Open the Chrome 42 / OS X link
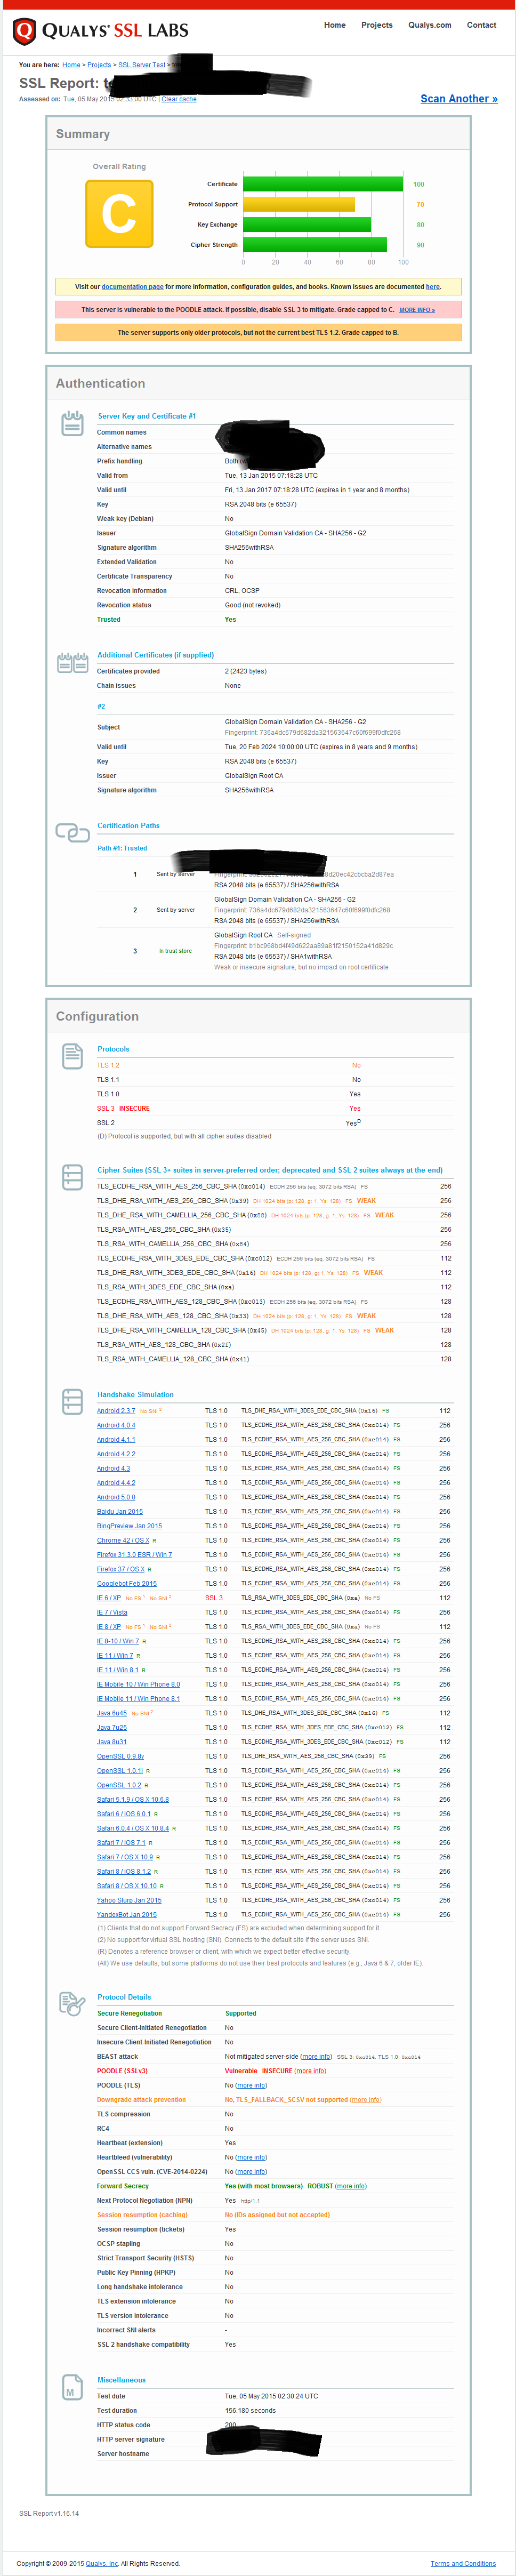Image resolution: width=516 pixels, height=2576 pixels. [123, 1541]
